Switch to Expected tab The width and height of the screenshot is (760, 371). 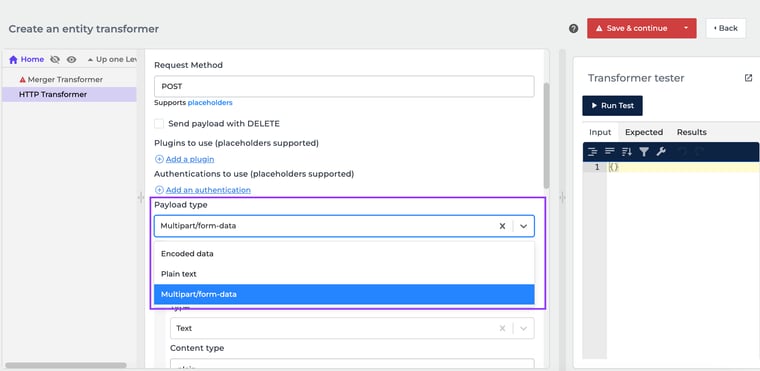tap(644, 132)
